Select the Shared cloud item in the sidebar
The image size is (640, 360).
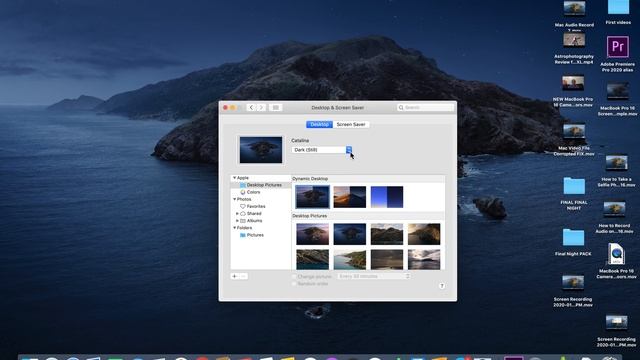(251, 213)
